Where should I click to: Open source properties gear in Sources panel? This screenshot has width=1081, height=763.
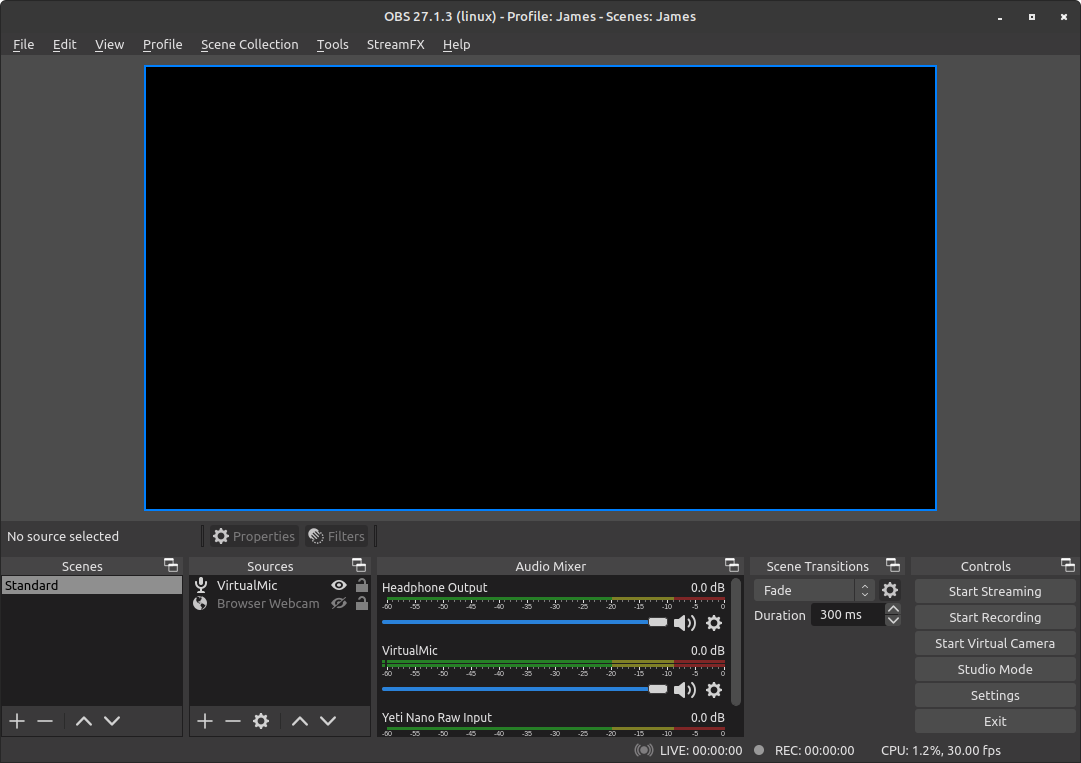(x=261, y=721)
